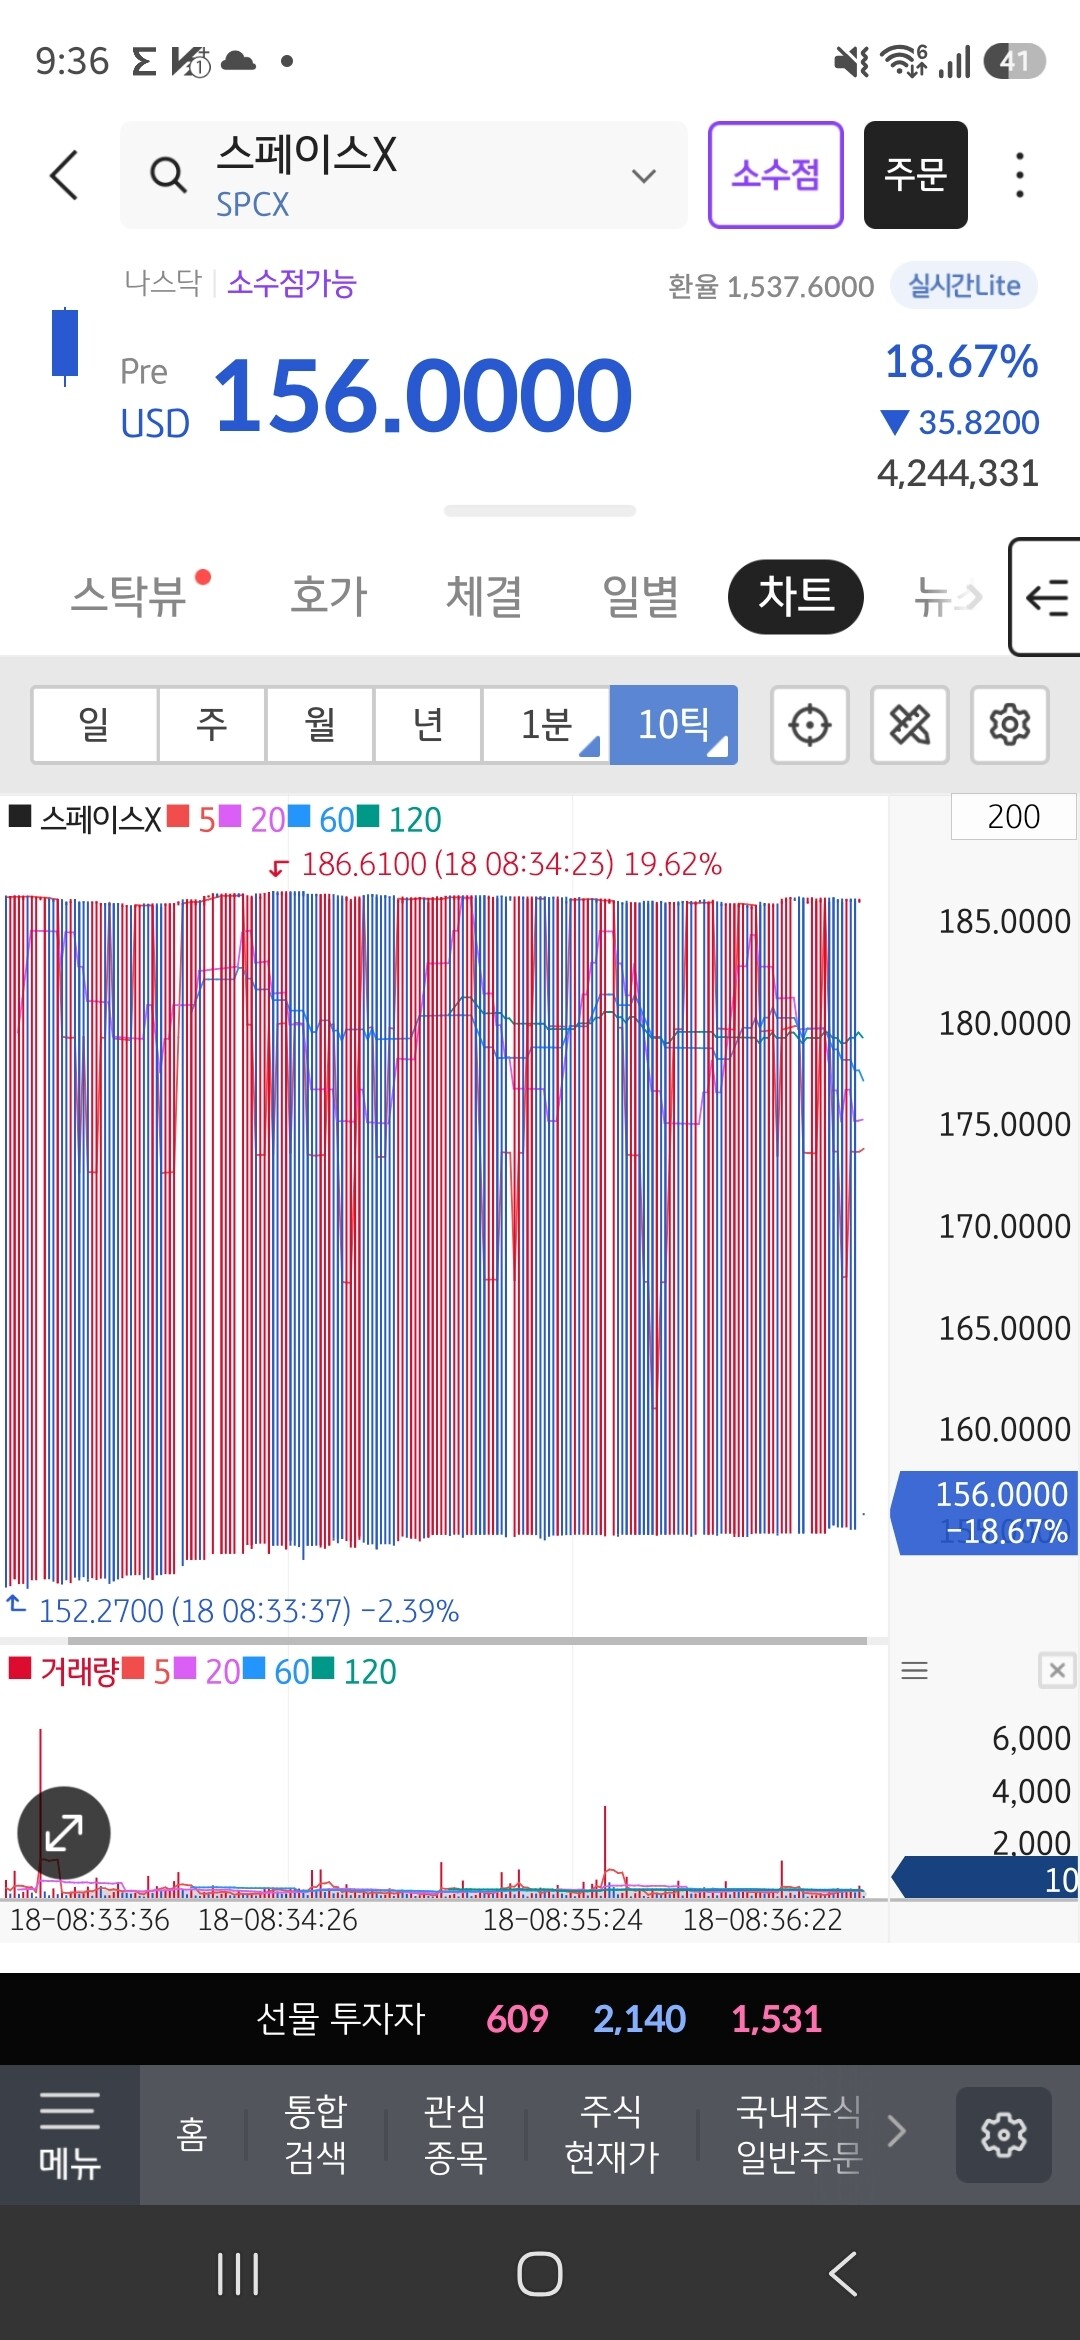Tap Android home button

tap(540, 2274)
